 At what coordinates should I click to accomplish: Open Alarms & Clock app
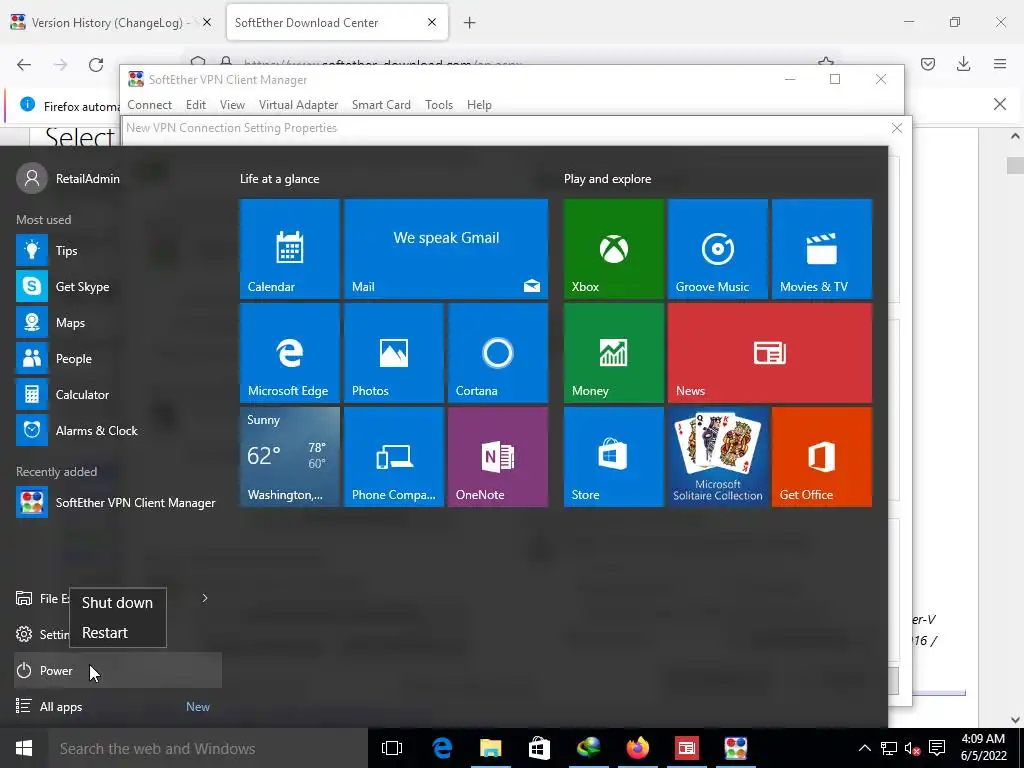tap(118, 430)
